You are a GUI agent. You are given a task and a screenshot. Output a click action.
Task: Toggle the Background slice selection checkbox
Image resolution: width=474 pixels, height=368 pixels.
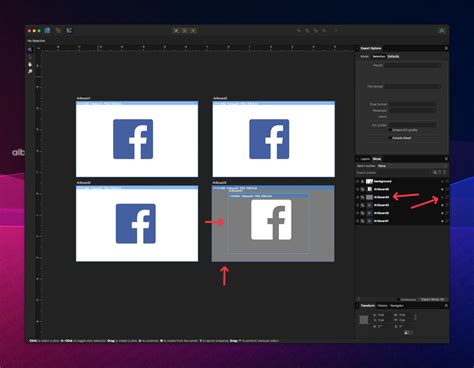tap(358, 181)
